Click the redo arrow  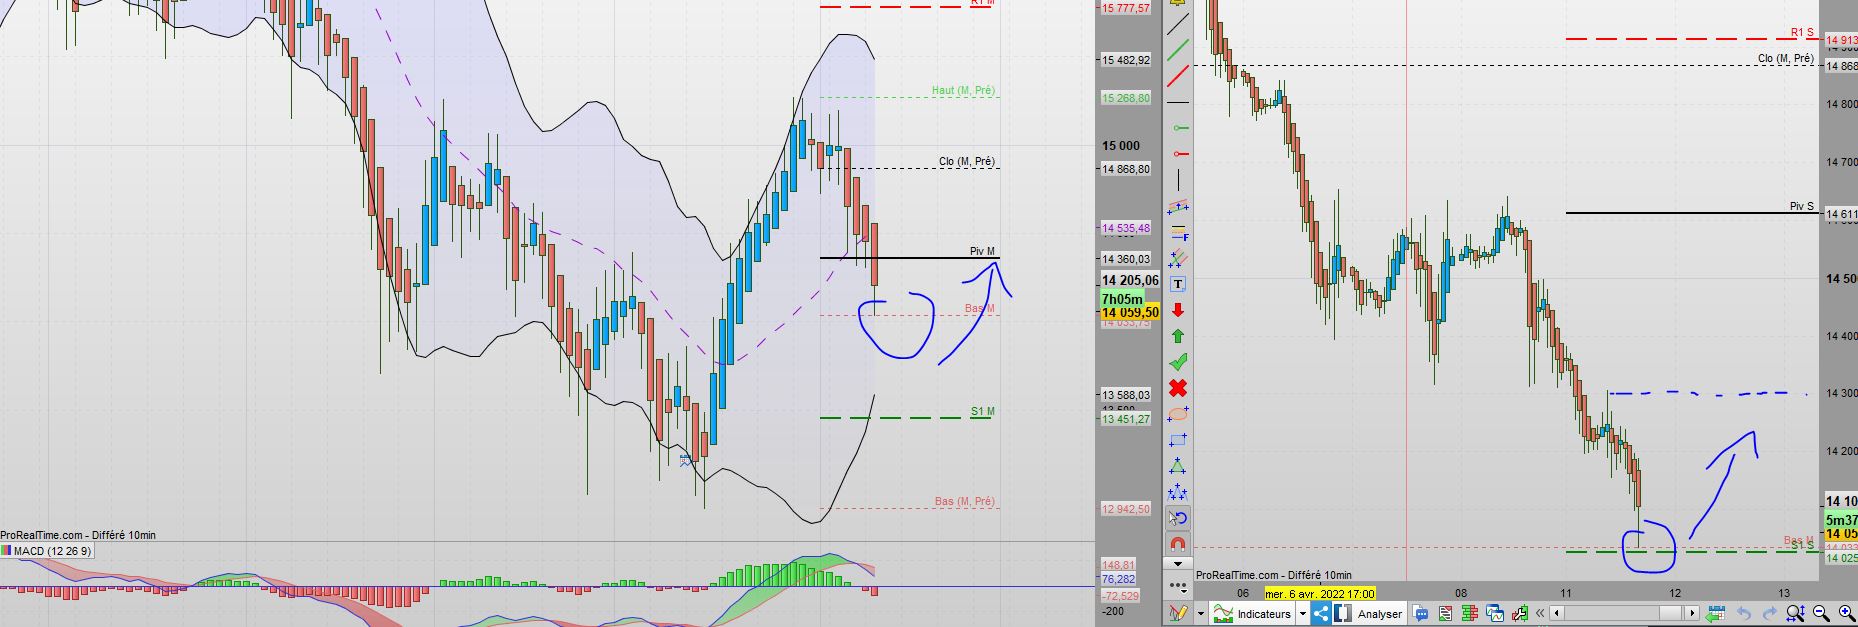coord(1769,613)
